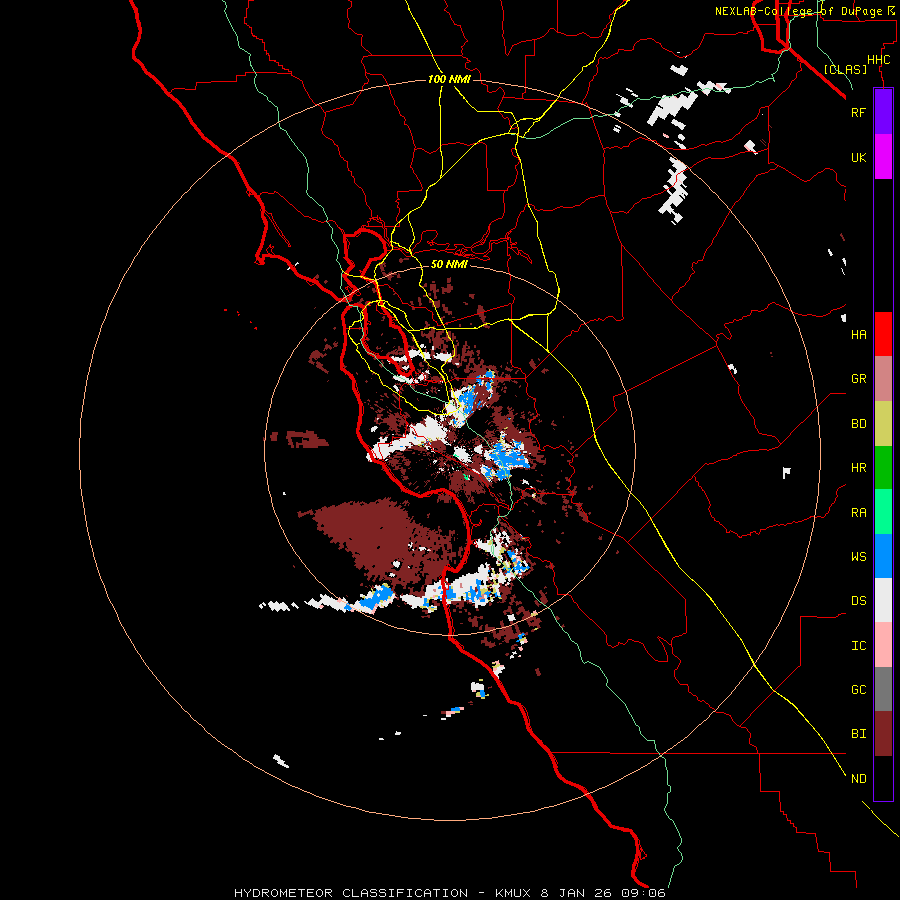Click the ND black legend swatch
Viewport: 900px width, 900px height.
click(x=883, y=778)
